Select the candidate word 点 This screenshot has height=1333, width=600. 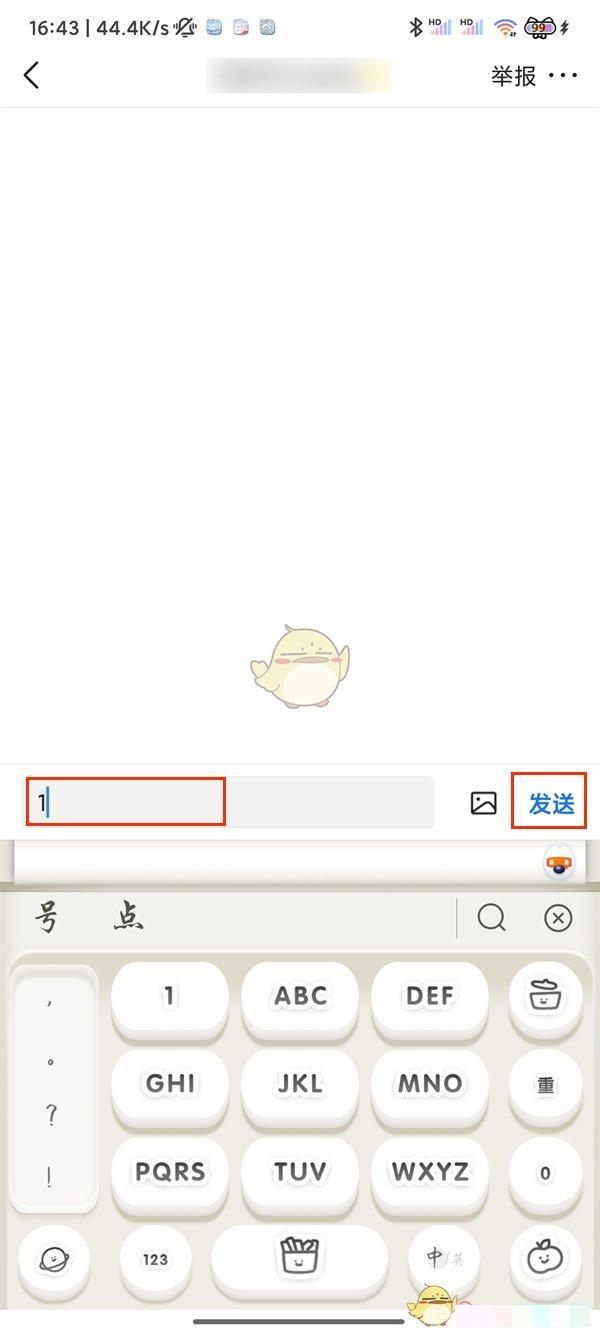[128, 917]
